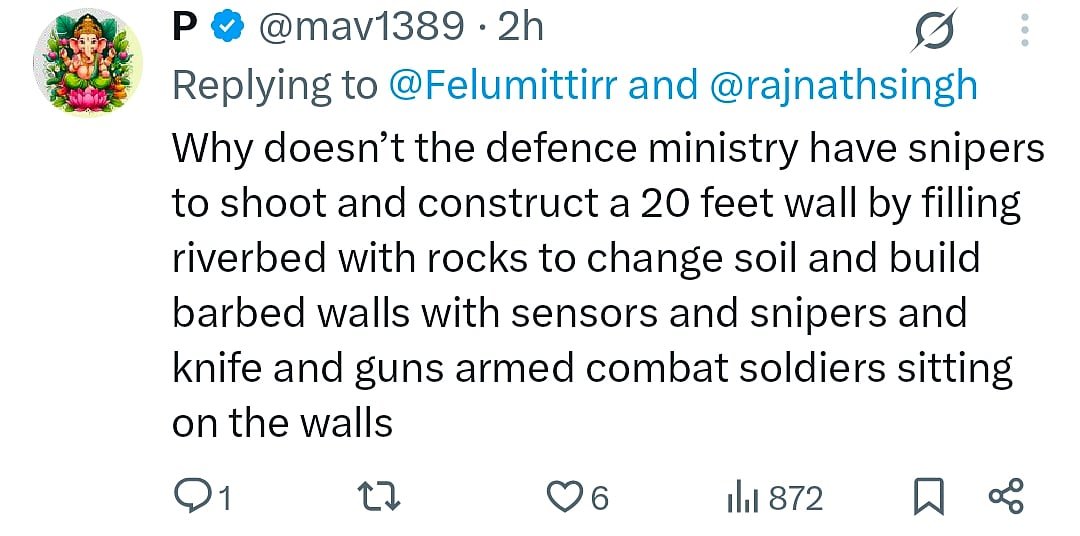Bookmark this tweet
Image resolution: width=1080 pixels, height=536 pixels.
click(x=929, y=497)
